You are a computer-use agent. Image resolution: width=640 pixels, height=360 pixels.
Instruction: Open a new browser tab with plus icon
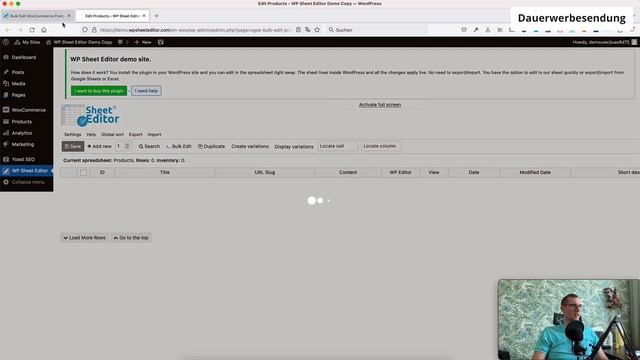(156, 16)
